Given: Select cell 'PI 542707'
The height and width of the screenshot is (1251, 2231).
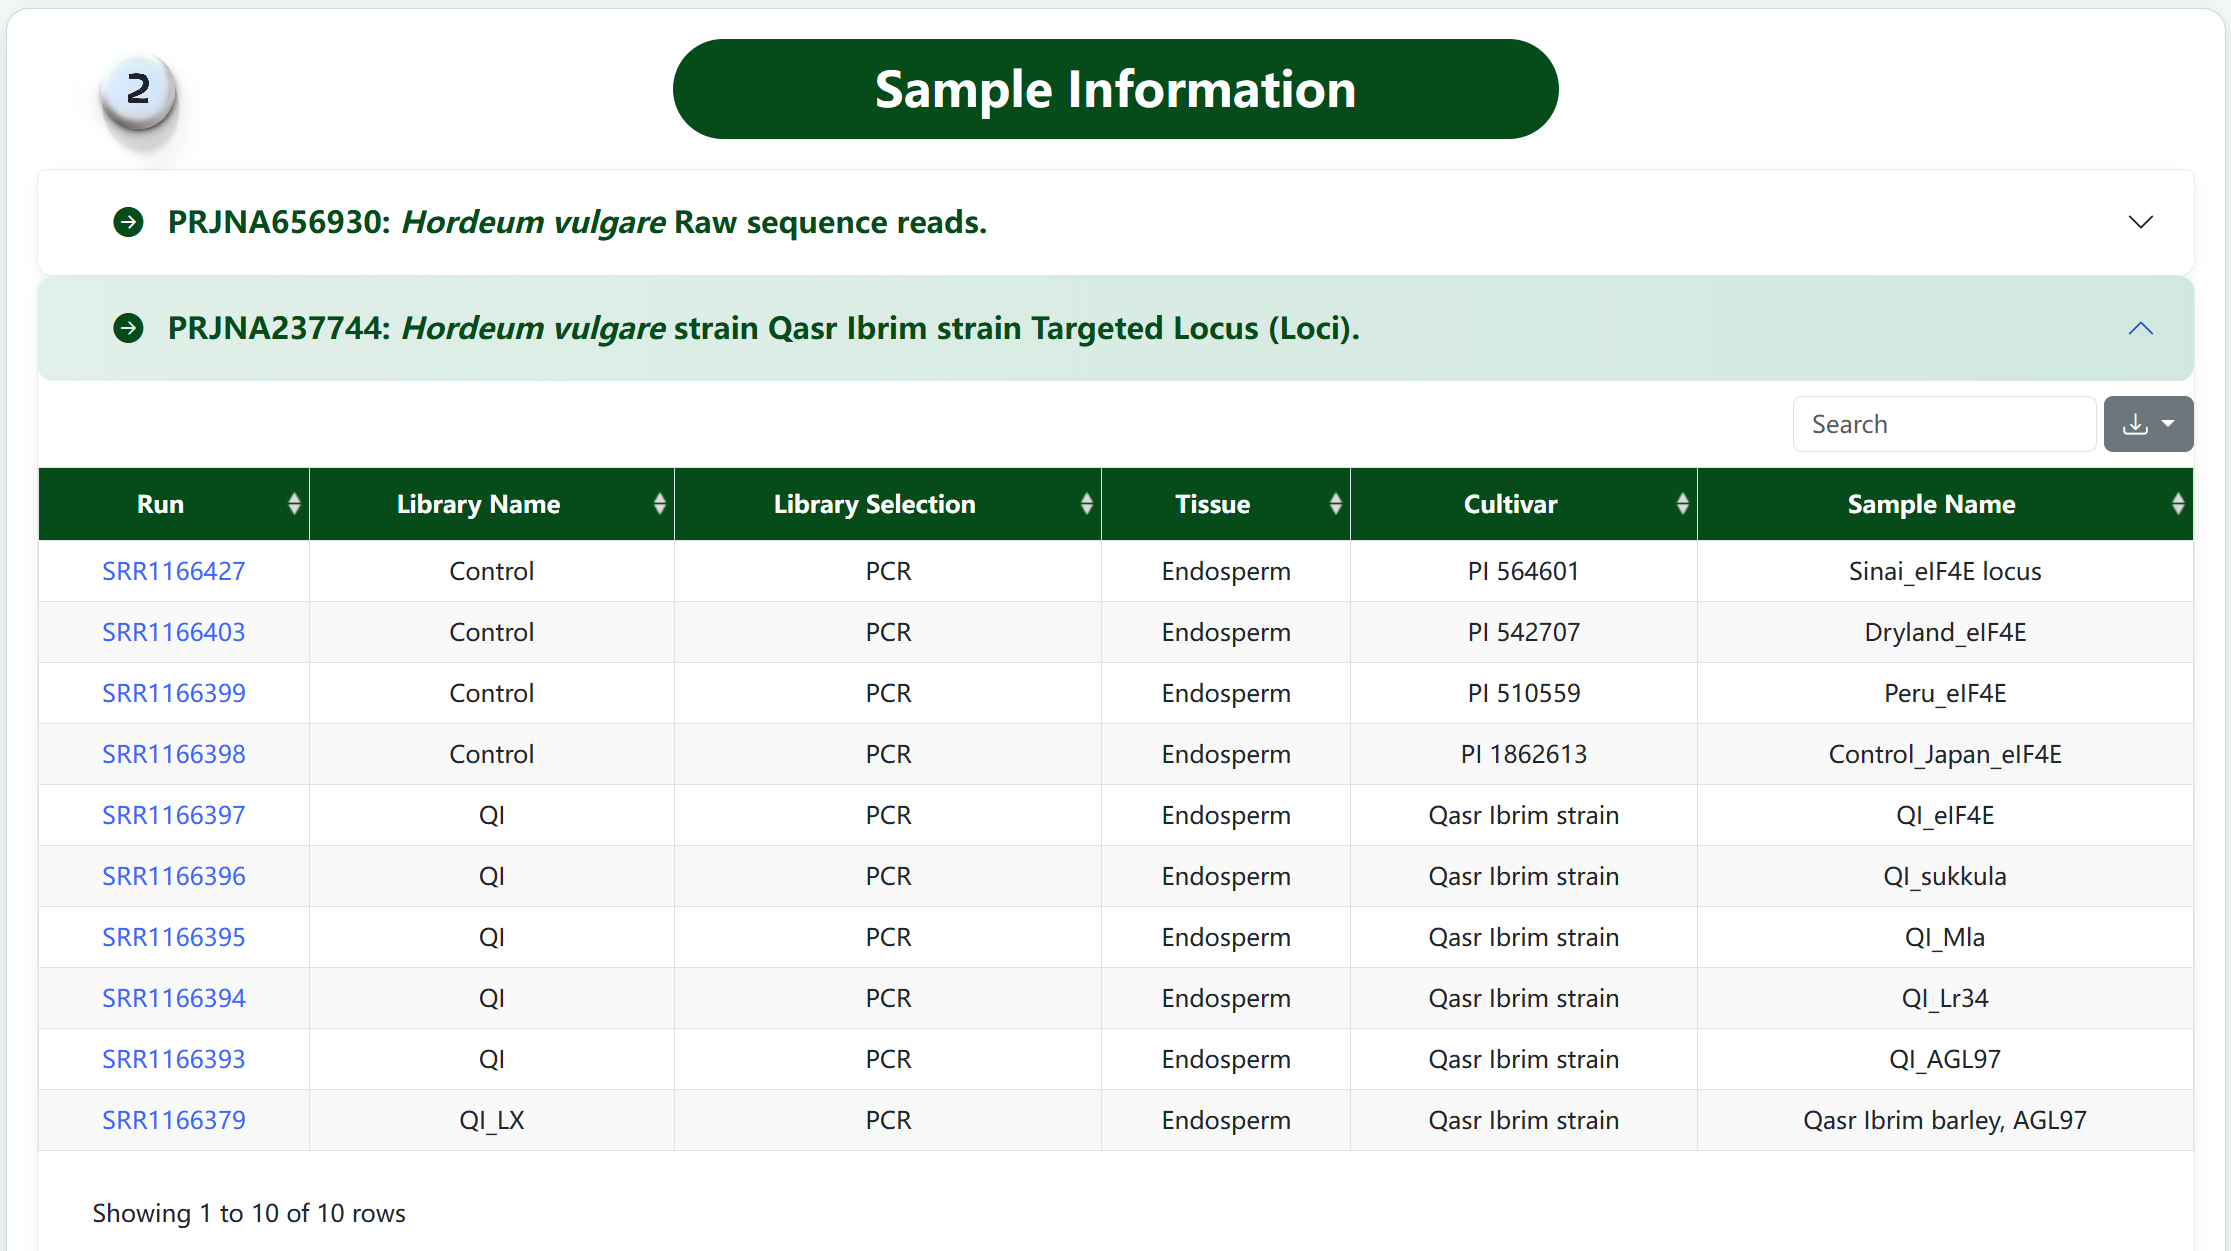Looking at the screenshot, I should tap(1523, 632).
